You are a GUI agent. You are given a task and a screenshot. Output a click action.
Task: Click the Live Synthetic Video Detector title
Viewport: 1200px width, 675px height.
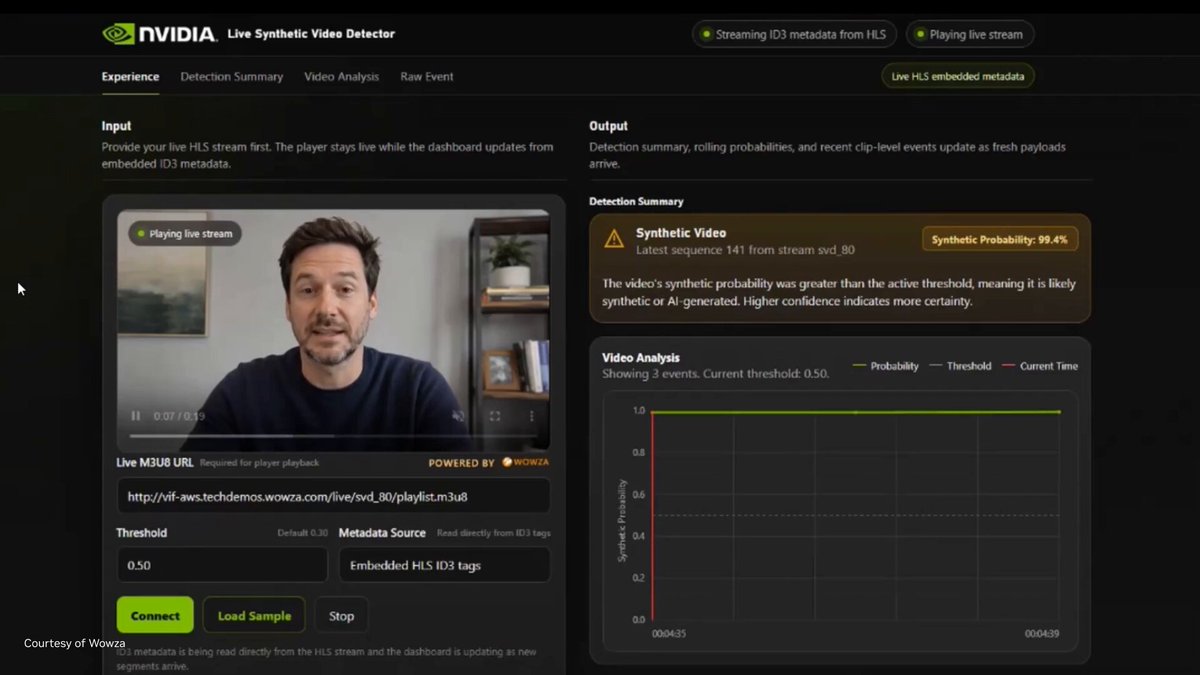311,34
